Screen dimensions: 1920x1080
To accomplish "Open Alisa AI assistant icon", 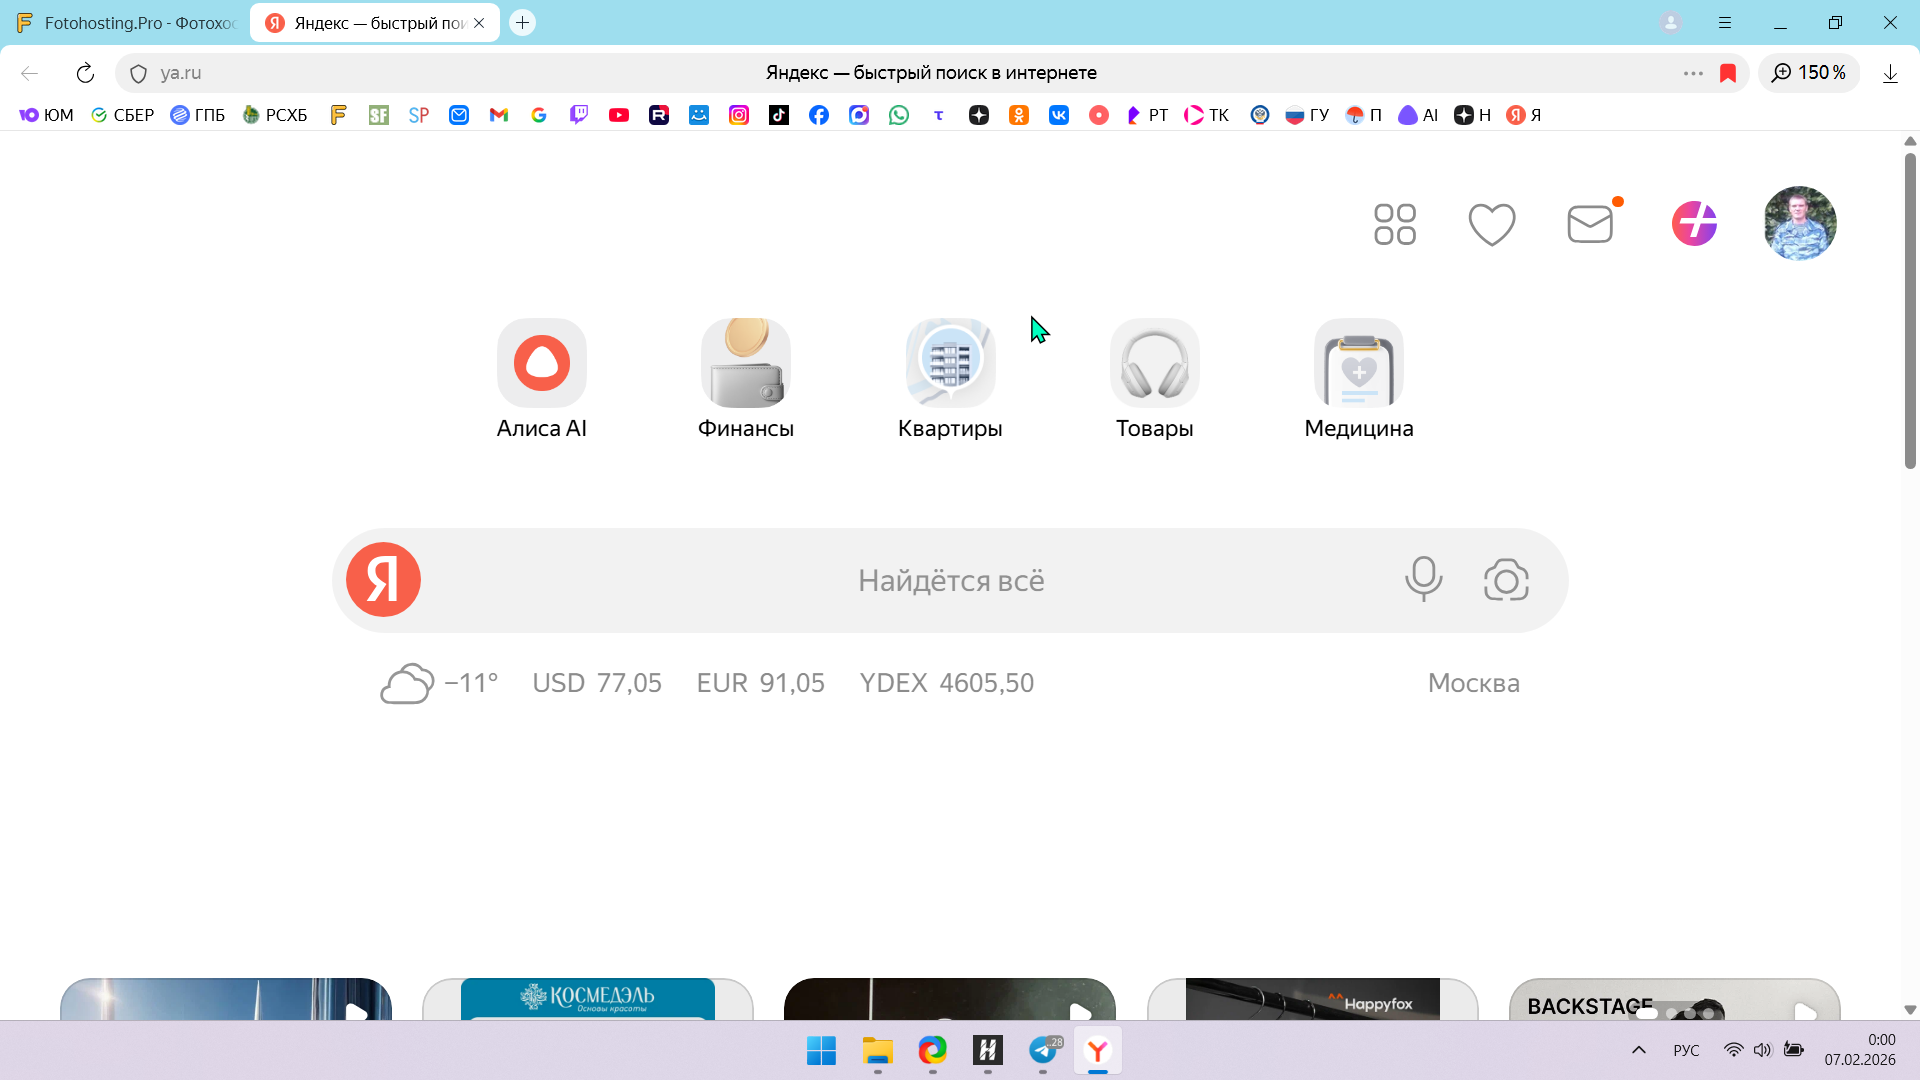I will click(541, 363).
